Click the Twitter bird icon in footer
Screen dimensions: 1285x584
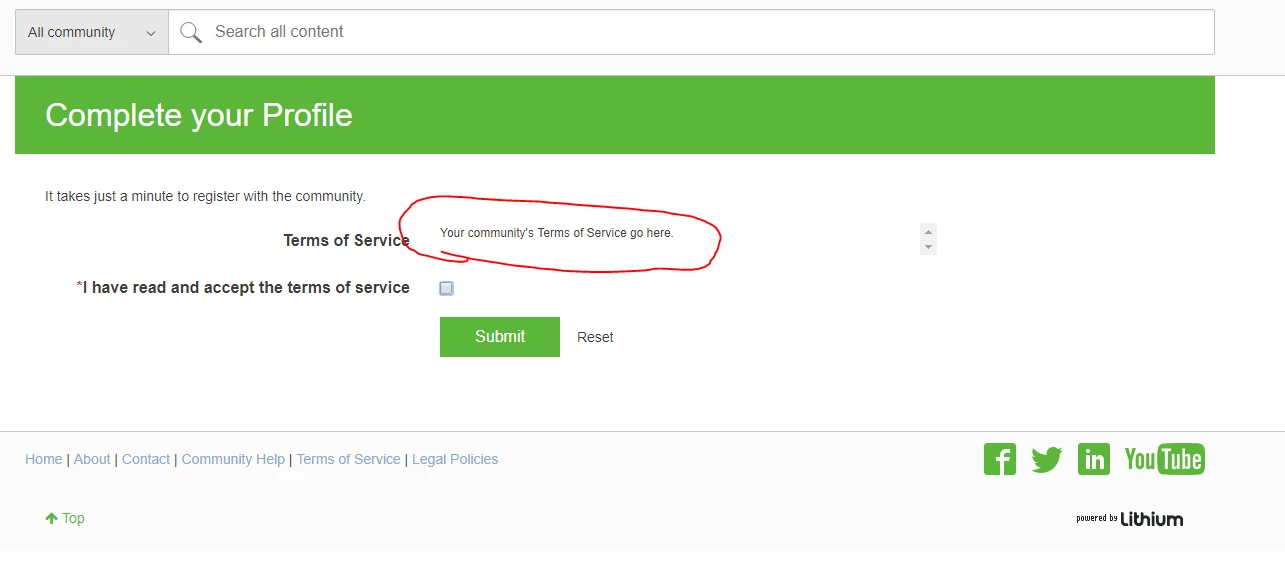1046,459
